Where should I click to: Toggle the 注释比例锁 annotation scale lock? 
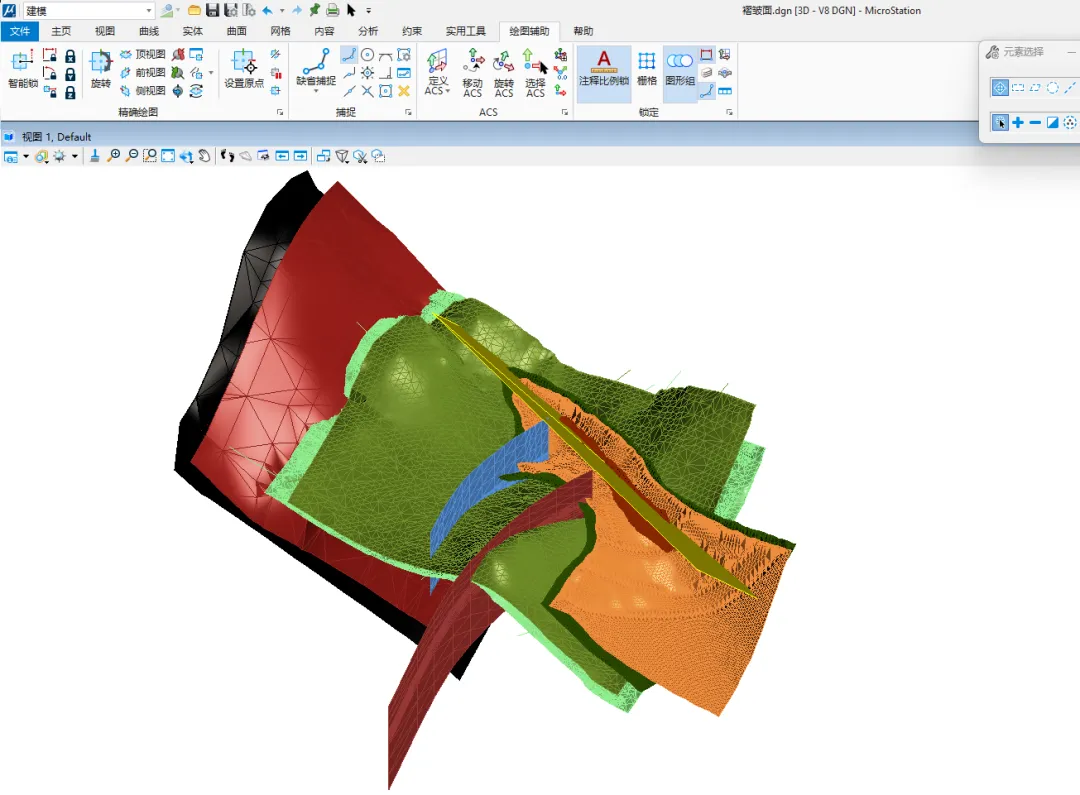pos(603,70)
